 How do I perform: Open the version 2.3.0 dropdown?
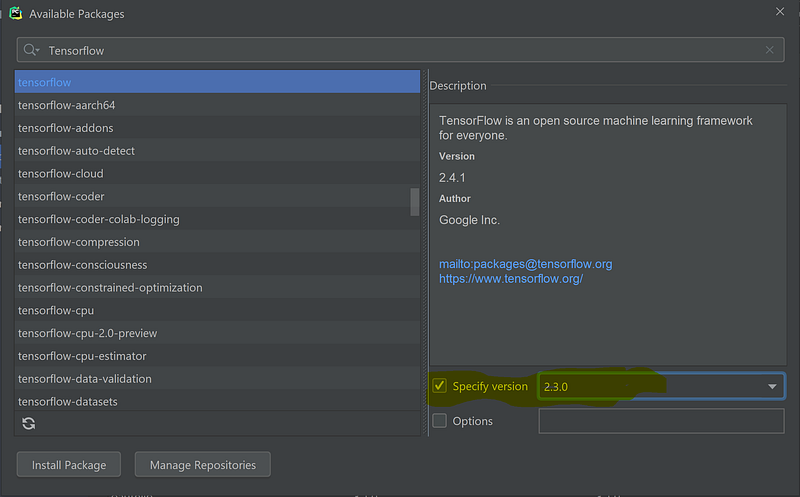click(661, 386)
